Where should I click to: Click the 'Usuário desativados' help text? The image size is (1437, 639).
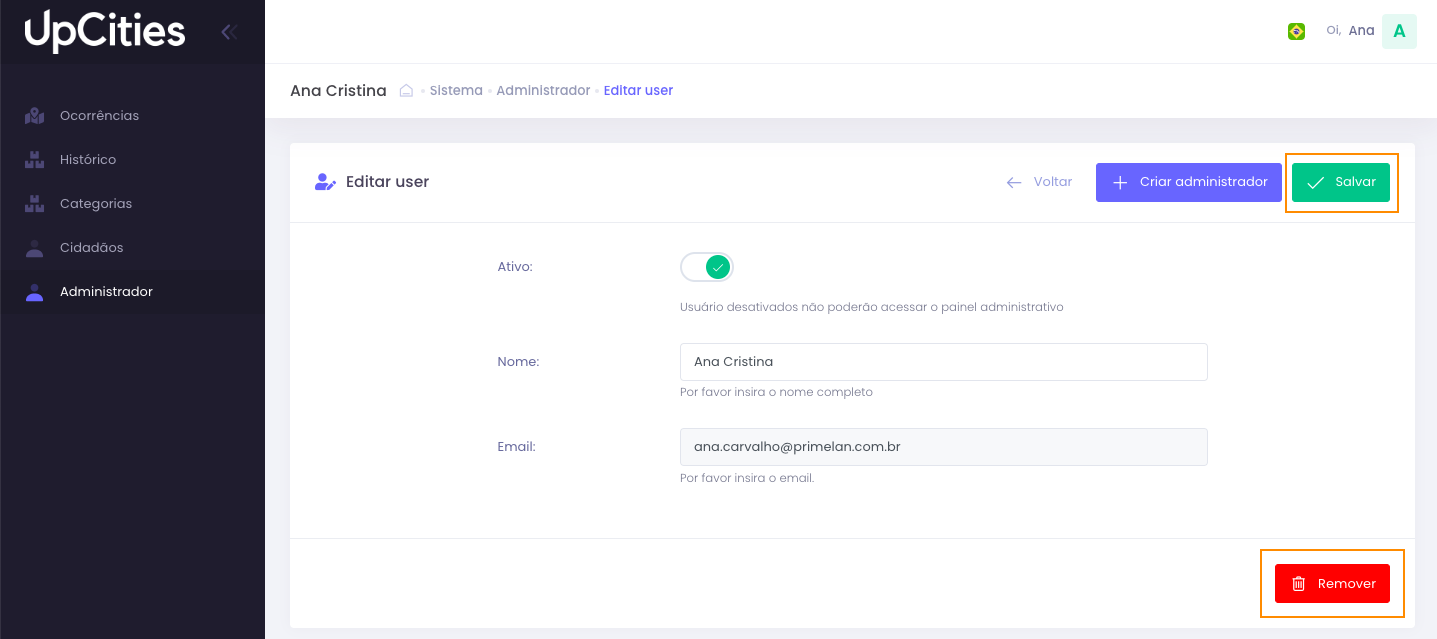tap(871, 307)
